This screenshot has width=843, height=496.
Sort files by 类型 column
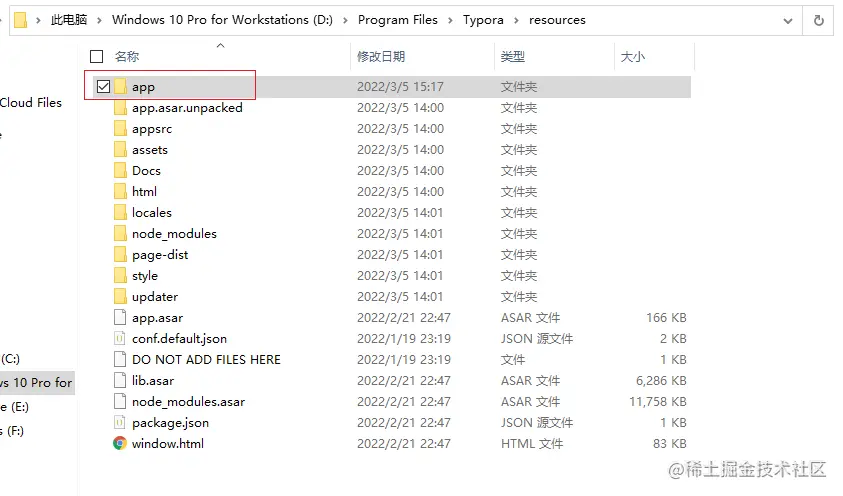coord(512,56)
